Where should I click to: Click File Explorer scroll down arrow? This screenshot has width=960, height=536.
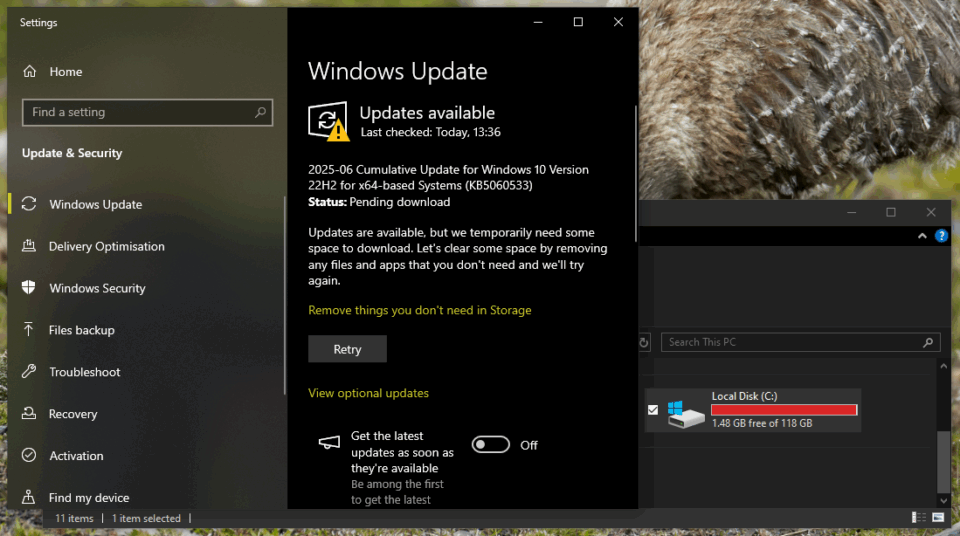pos(943,501)
